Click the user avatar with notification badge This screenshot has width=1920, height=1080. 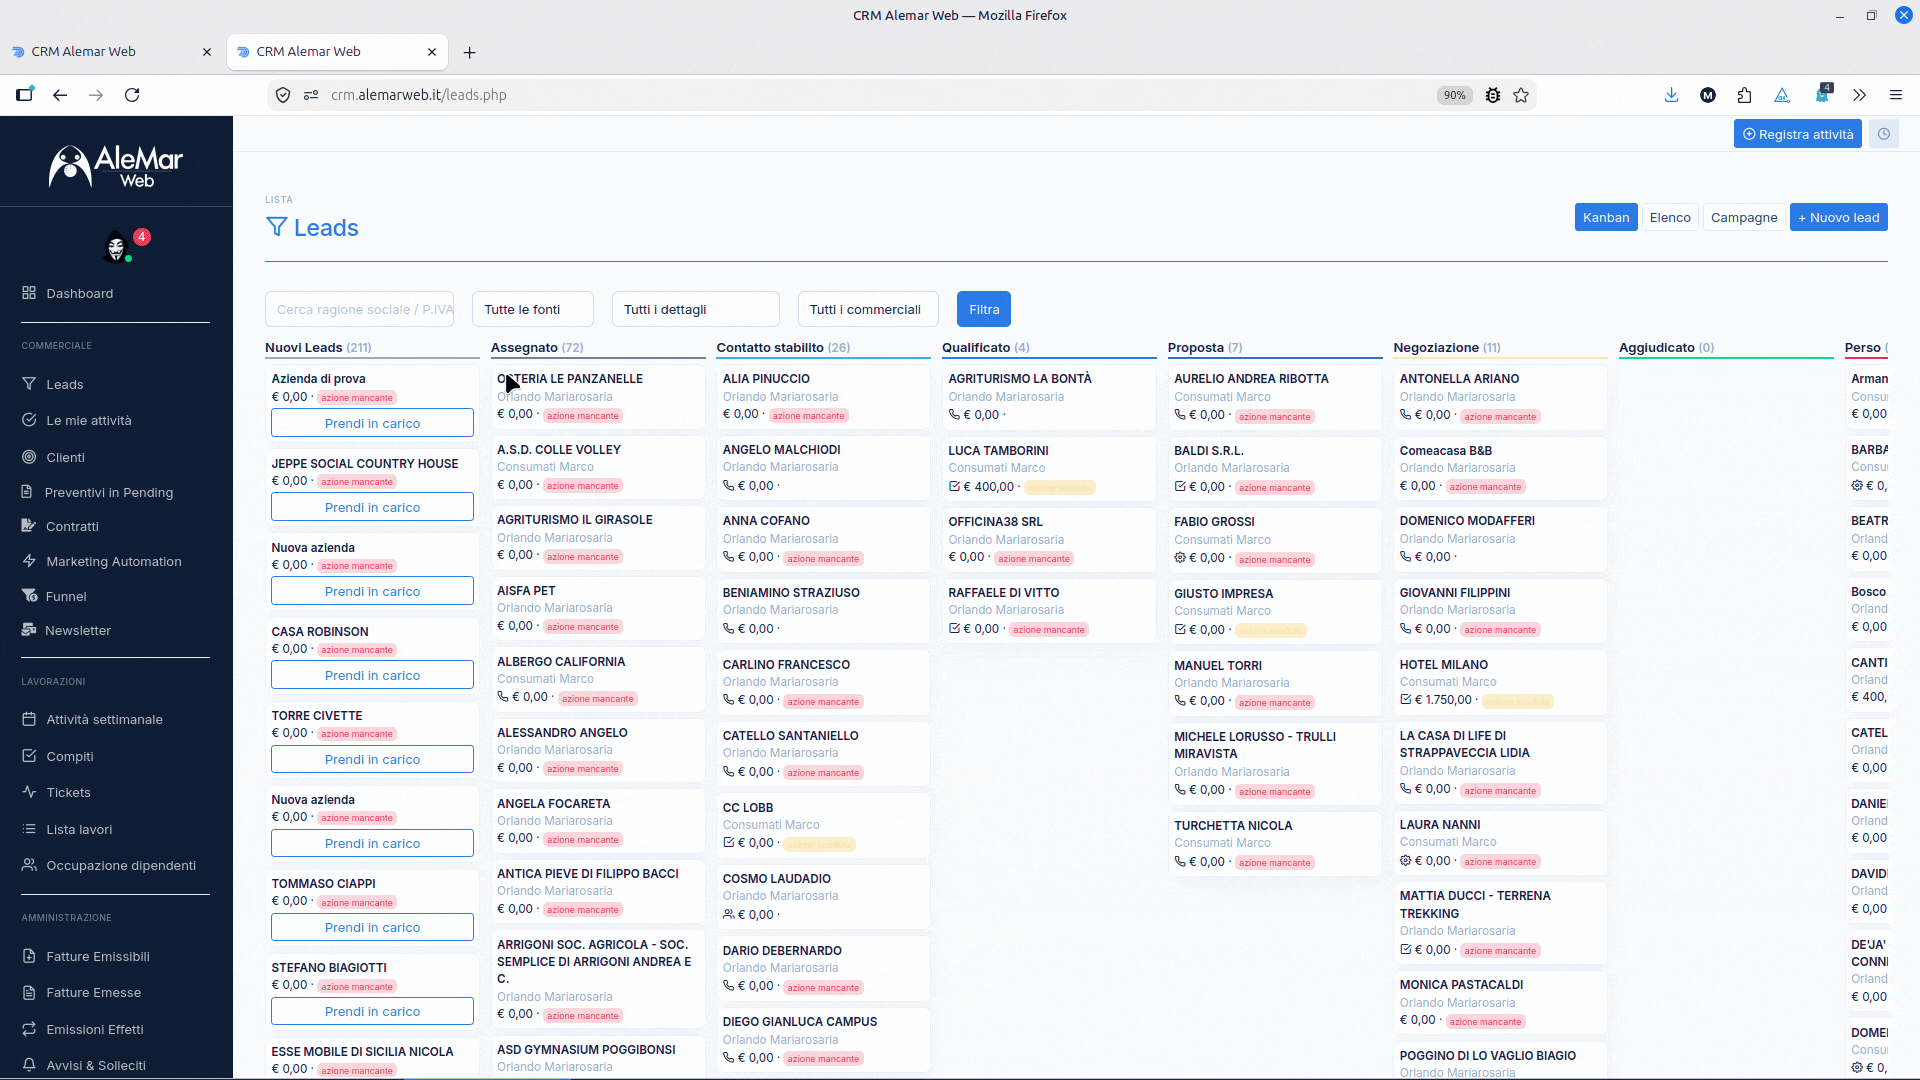pos(117,246)
